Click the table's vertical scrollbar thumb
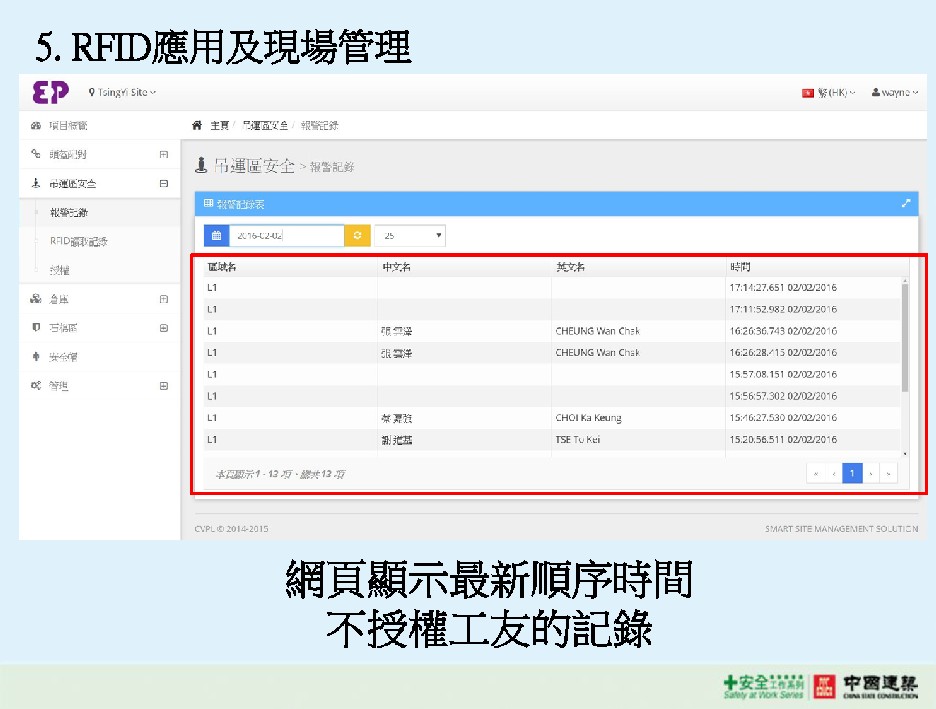Image resolution: width=936 pixels, height=709 pixels. point(905,338)
